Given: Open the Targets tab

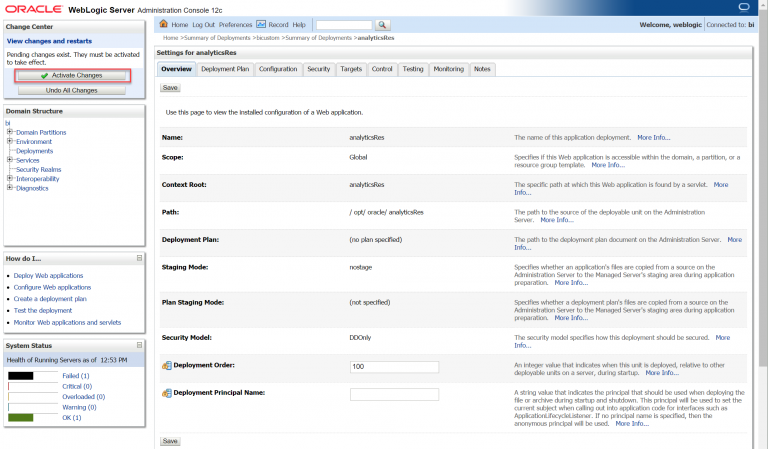Looking at the screenshot, I should (x=351, y=69).
